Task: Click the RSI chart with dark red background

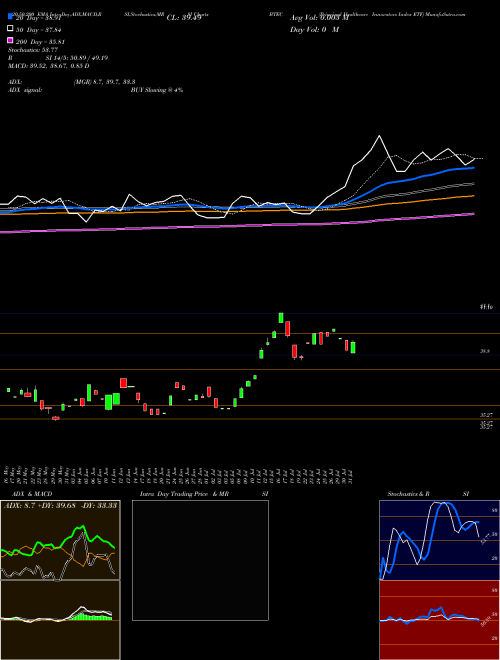Action: (x=439, y=620)
